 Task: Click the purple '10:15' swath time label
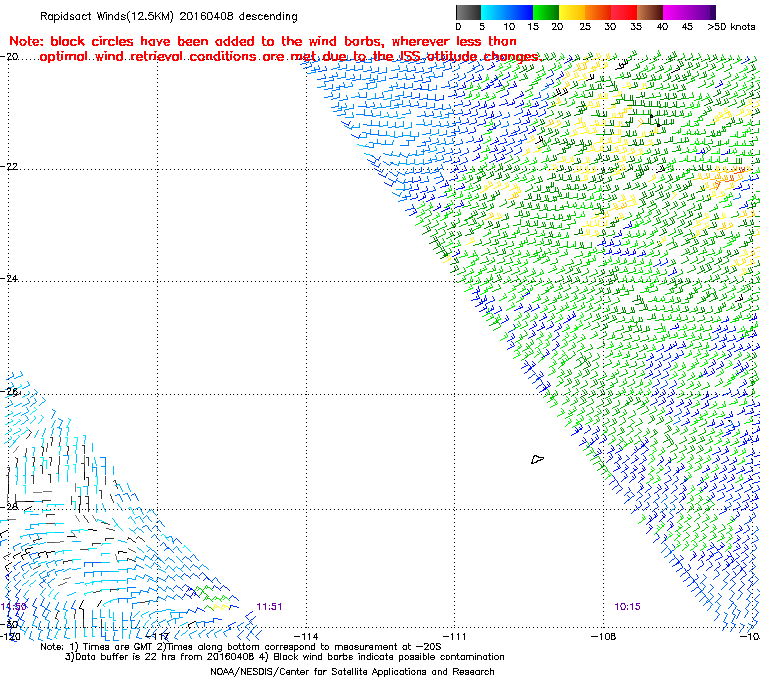pos(627,607)
